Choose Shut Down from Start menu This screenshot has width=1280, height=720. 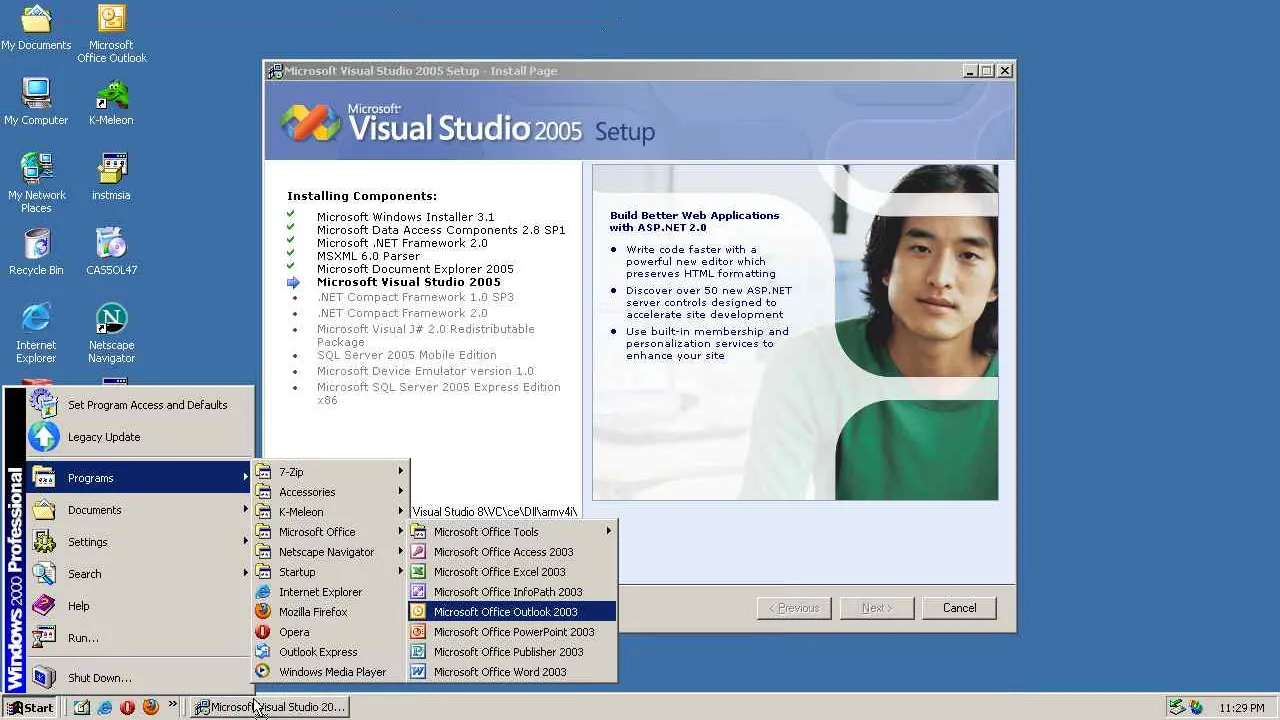click(x=140, y=677)
